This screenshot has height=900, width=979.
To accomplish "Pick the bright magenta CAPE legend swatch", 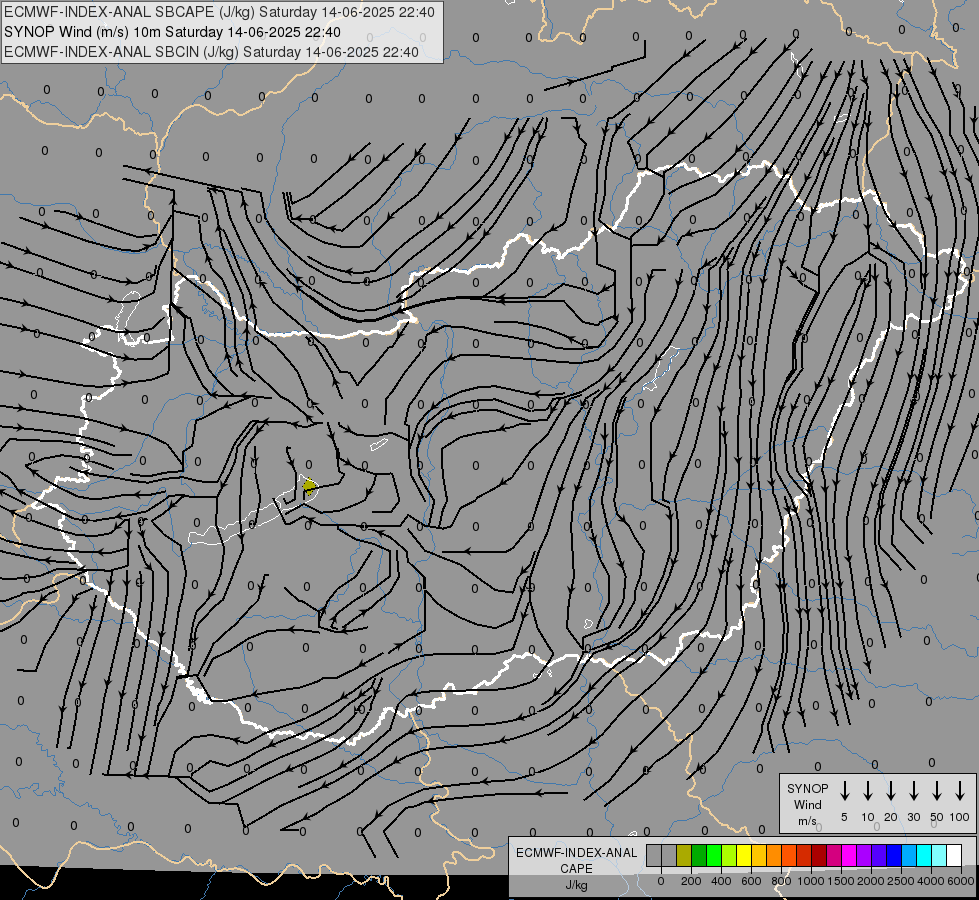I will 849,856.
